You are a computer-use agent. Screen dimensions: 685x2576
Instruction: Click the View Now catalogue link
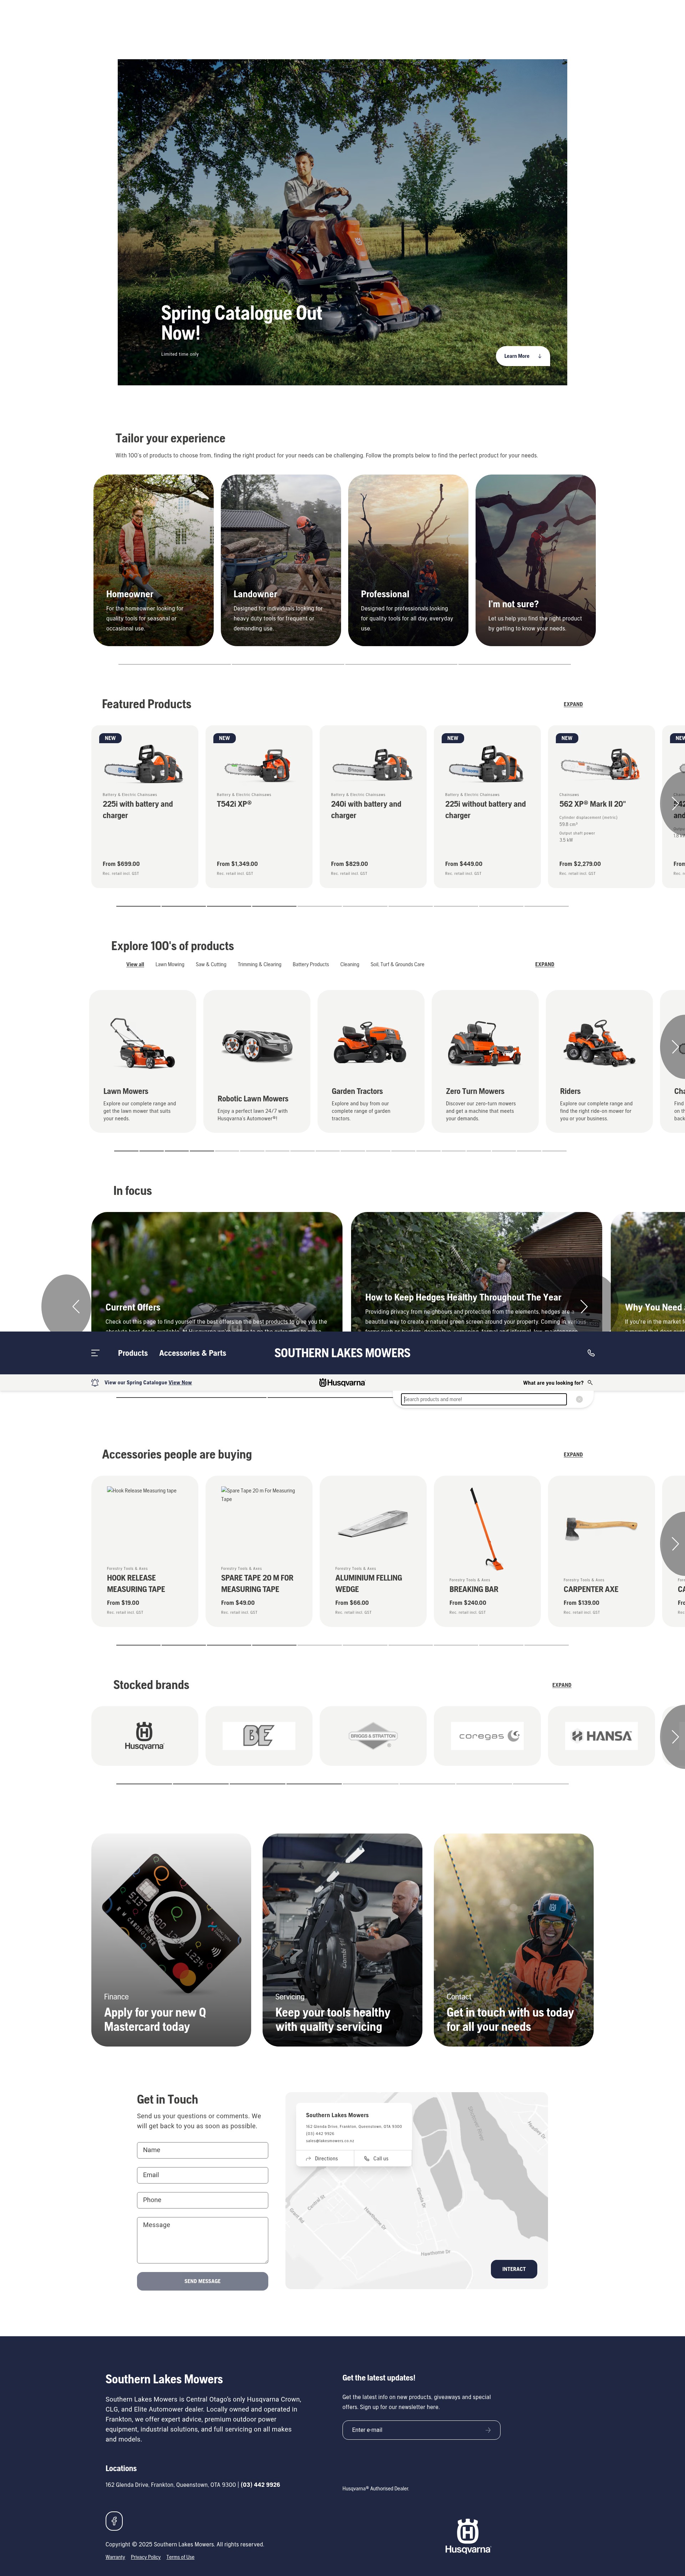[x=180, y=1383]
